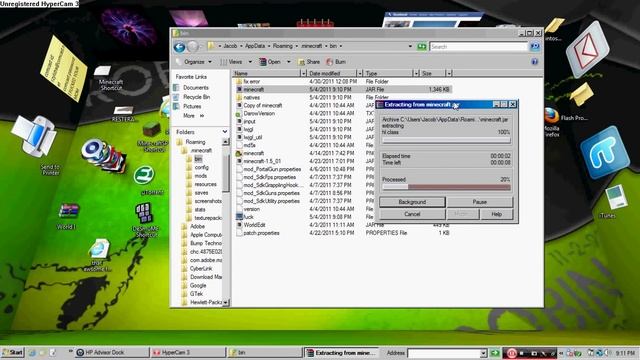Click the taskbar Address input field
The image size is (640, 360).
pos(444,353)
